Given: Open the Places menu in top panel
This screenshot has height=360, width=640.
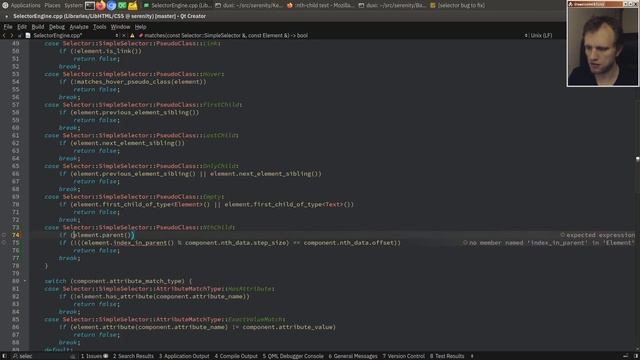Looking at the screenshot, I should point(52,5).
